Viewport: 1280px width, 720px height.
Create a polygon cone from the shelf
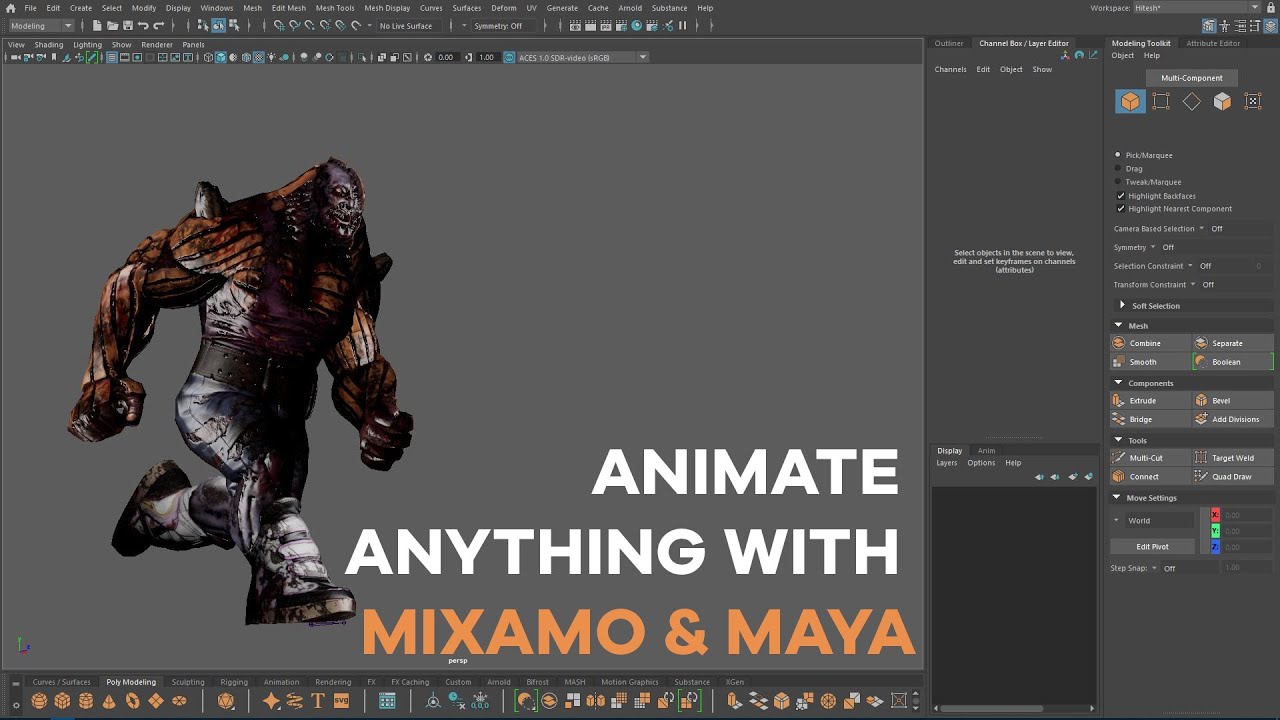[109, 701]
